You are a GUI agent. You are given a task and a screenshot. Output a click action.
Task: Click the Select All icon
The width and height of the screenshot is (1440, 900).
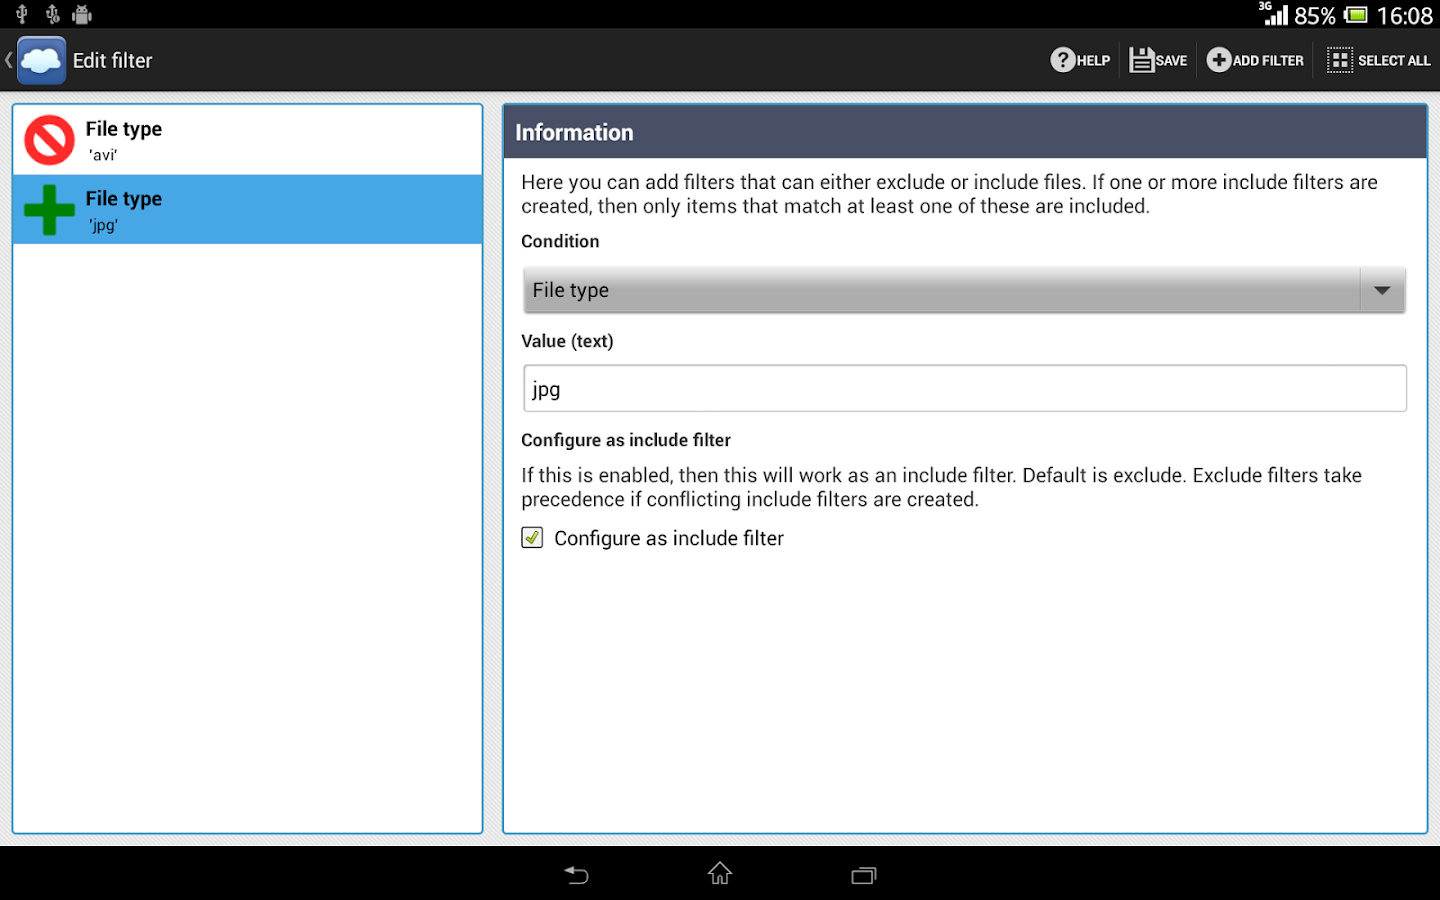[x=1339, y=60]
